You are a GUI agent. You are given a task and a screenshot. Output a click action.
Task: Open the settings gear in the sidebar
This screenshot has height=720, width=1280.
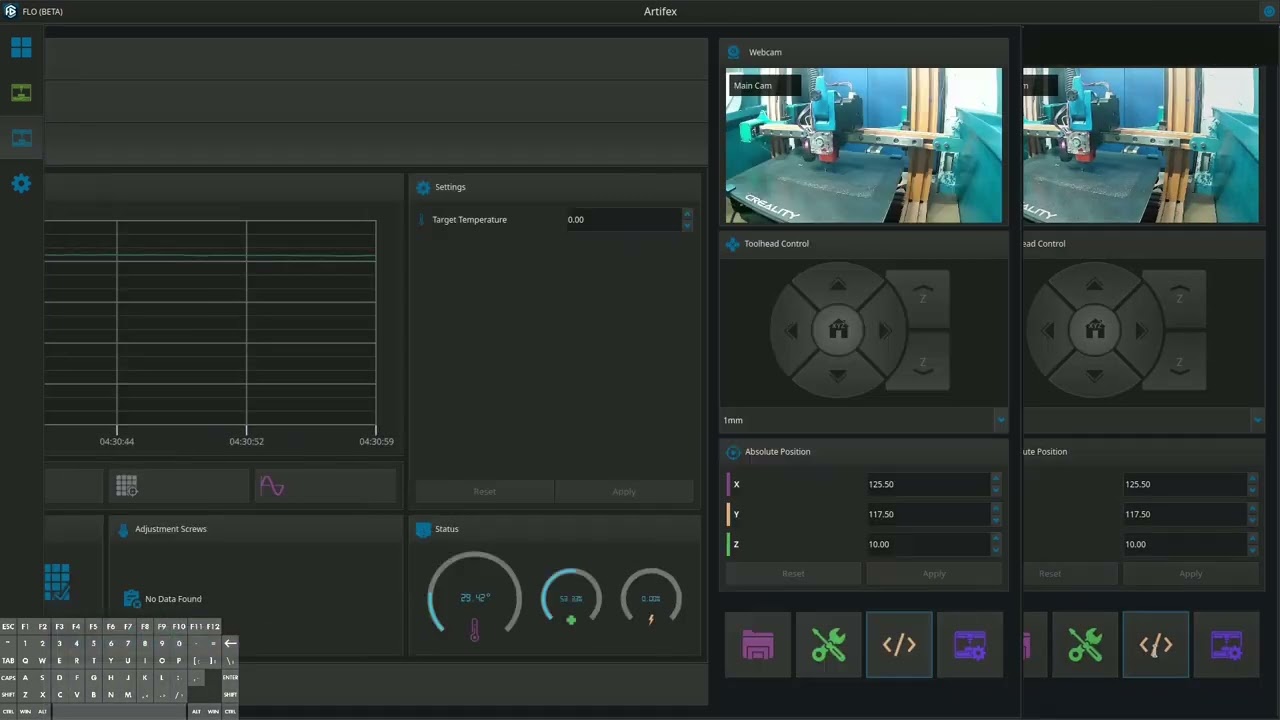pos(21,184)
